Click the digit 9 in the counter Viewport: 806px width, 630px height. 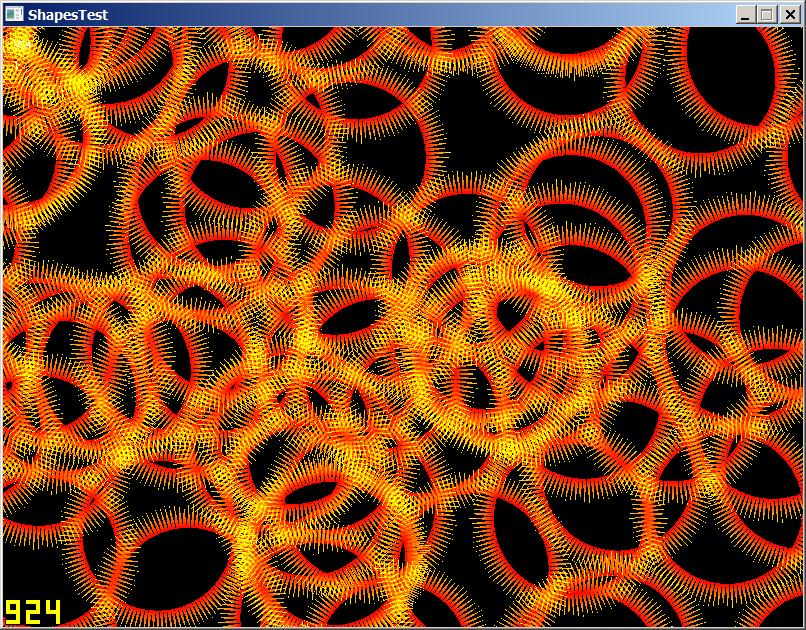[x=14, y=612]
